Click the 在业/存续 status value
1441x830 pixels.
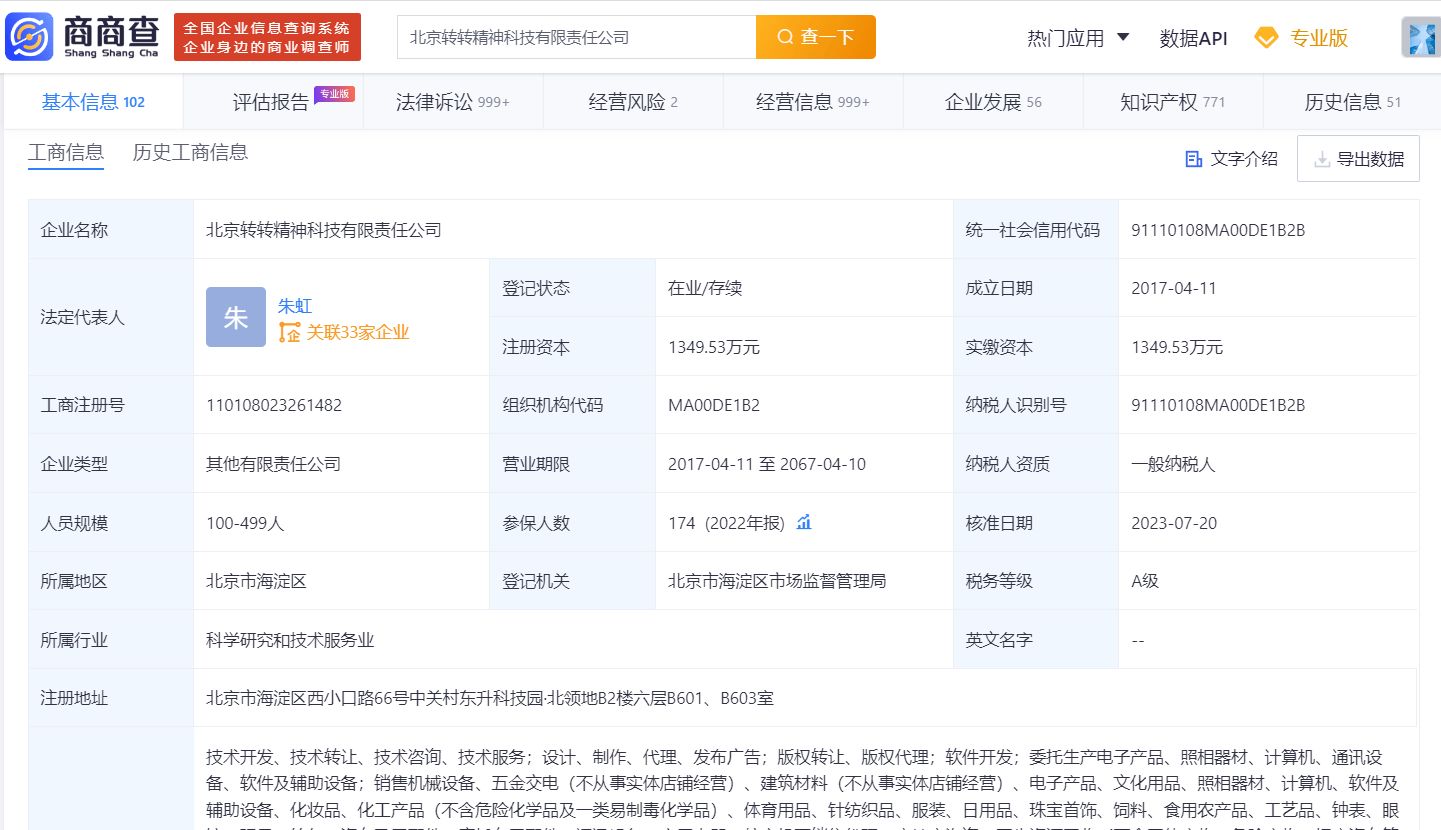point(705,289)
